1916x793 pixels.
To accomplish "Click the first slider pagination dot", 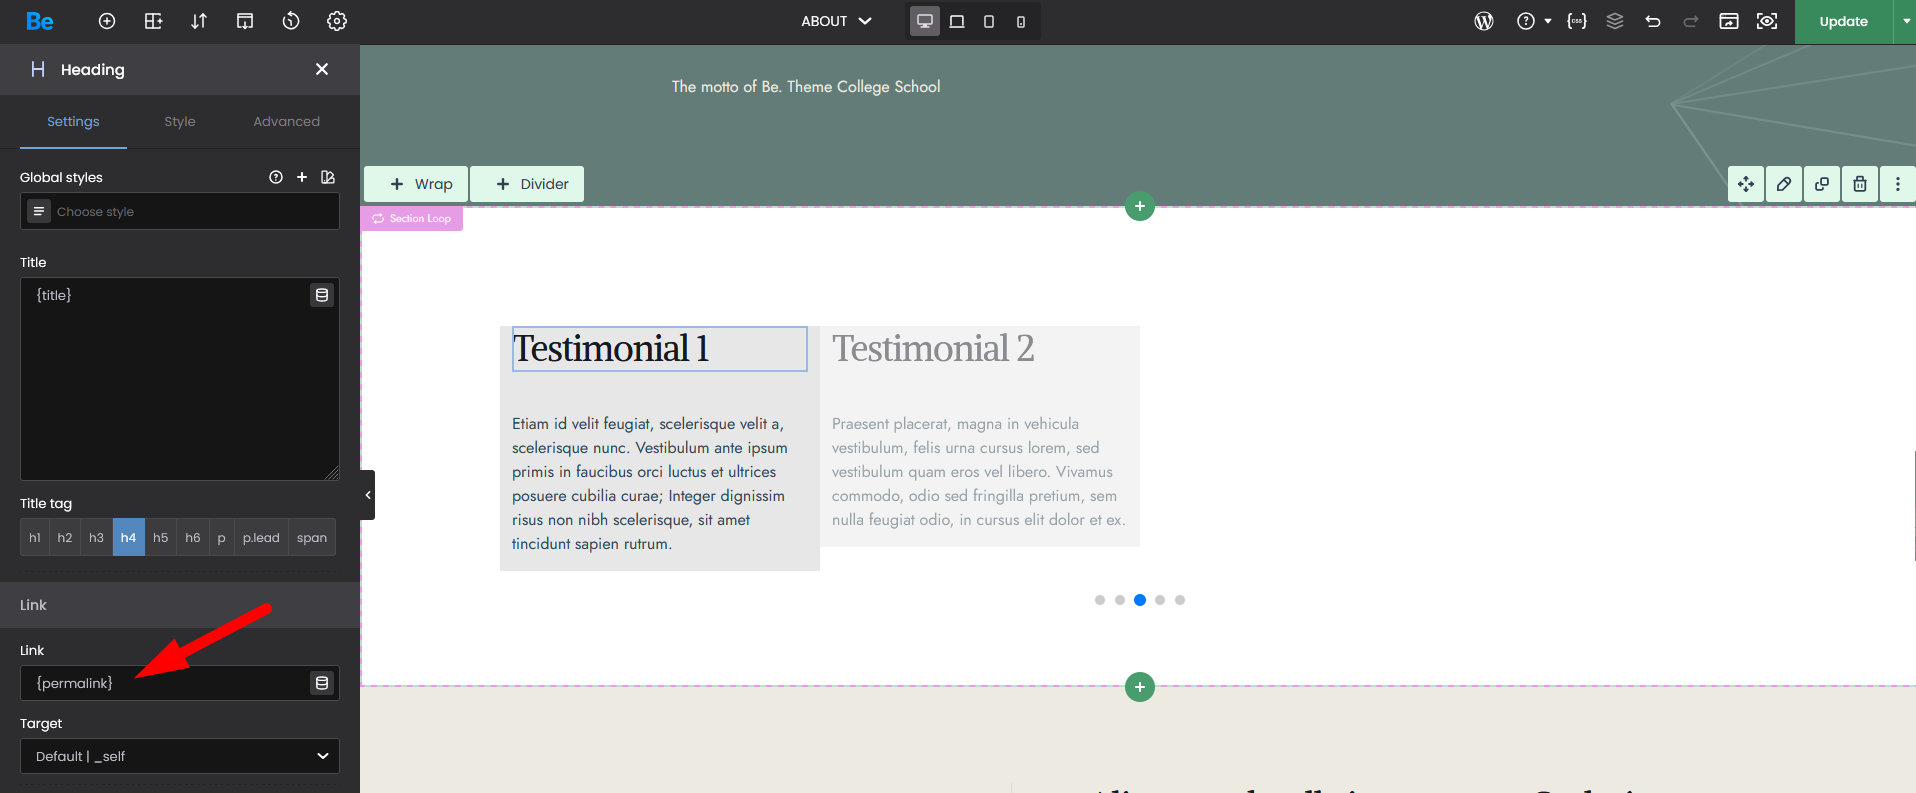I will pyautogui.click(x=1100, y=600).
